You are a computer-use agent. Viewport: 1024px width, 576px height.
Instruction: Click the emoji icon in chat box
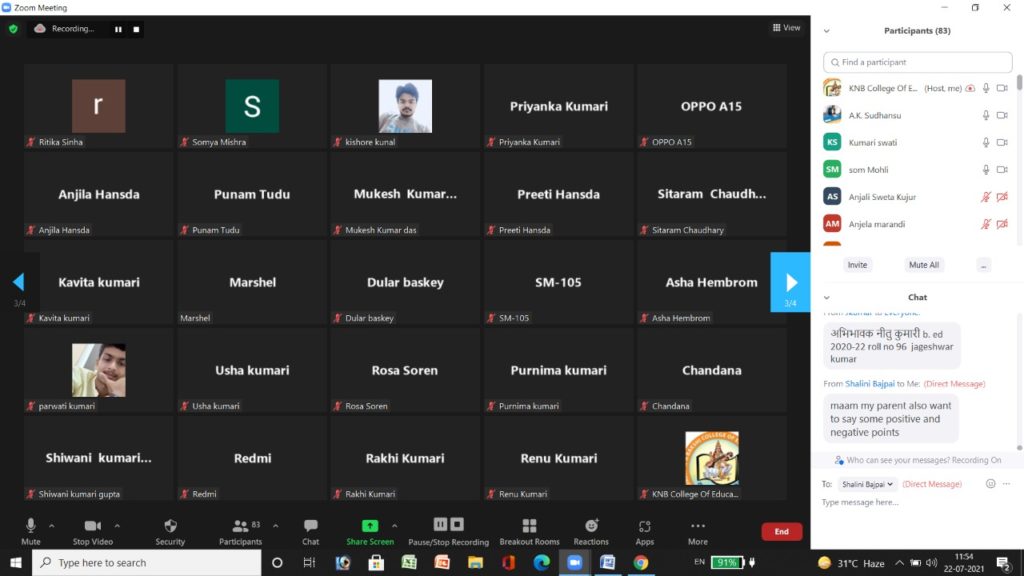coord(990,484)
